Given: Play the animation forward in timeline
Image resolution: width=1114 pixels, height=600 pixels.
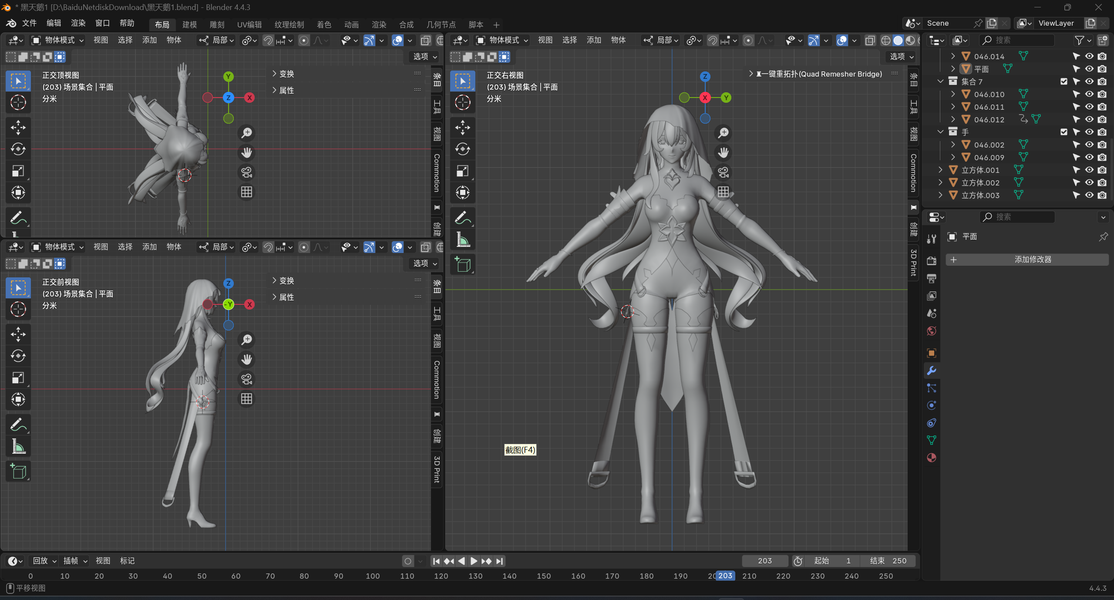Looking at the screenshot, I should point(474,561).
